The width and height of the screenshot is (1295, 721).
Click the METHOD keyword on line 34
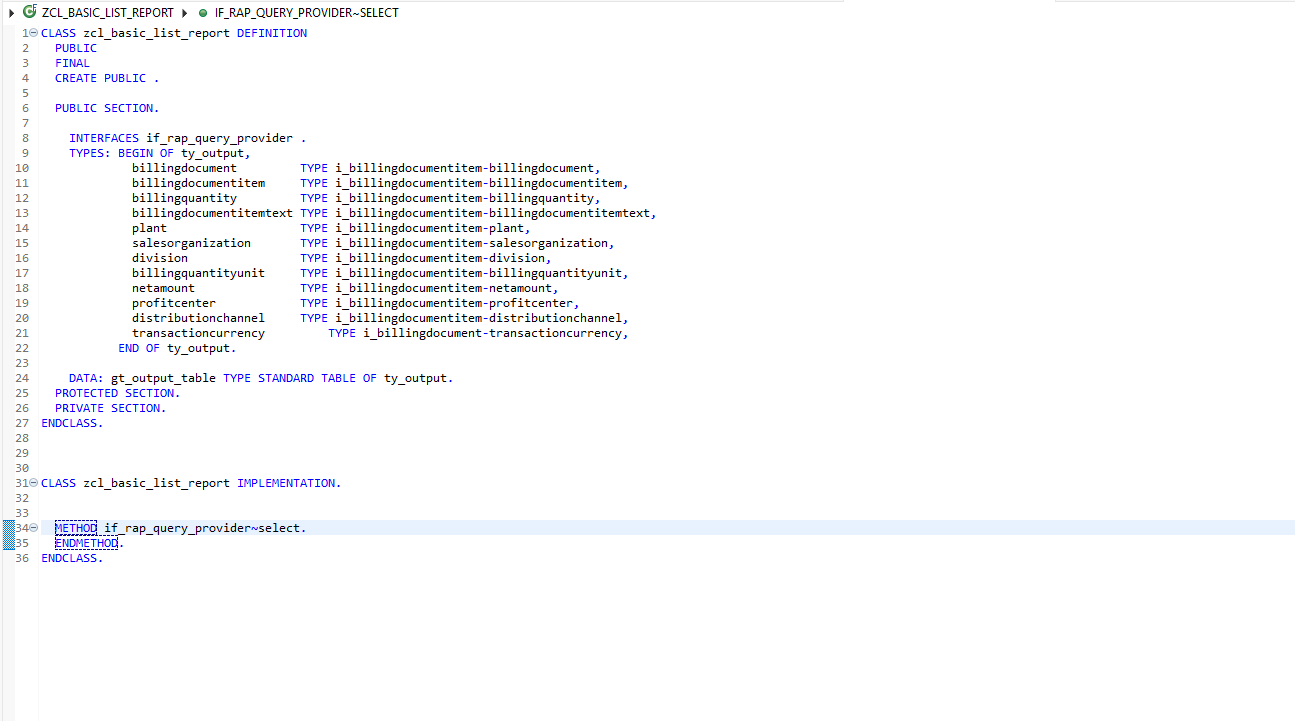pos(76,528)
